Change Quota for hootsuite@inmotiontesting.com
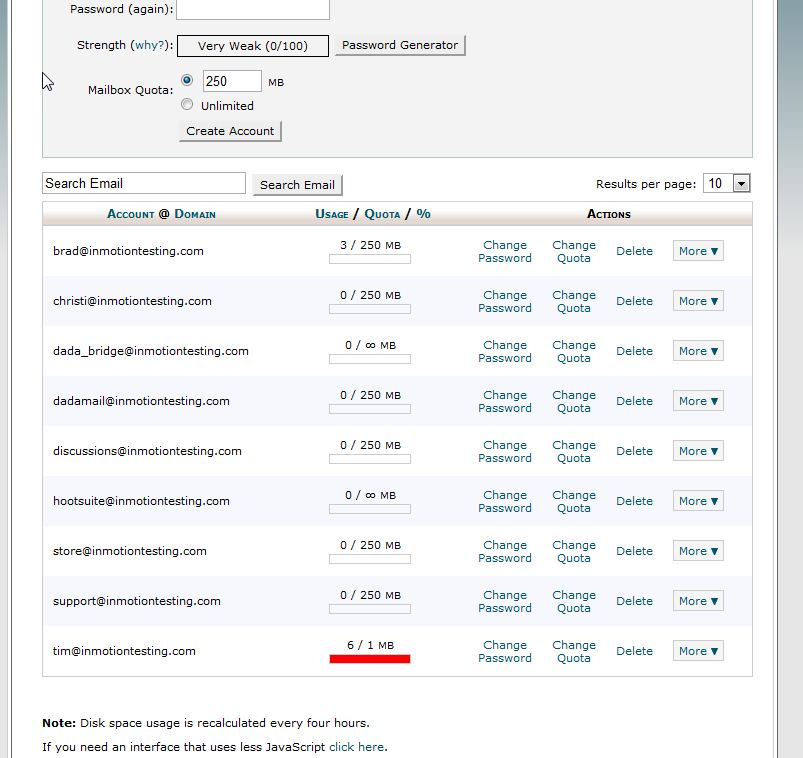Viewport: 803px width, 758px height. [x=574, y=501]
